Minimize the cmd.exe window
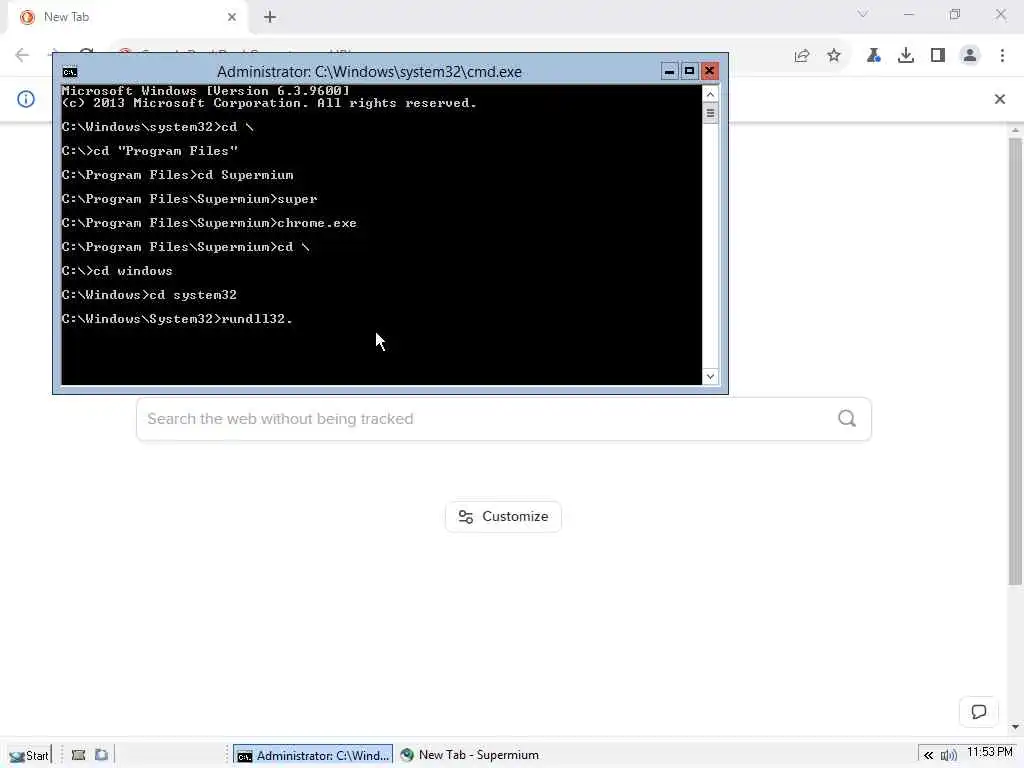The image size is (1024, 768). click(669, 71)
